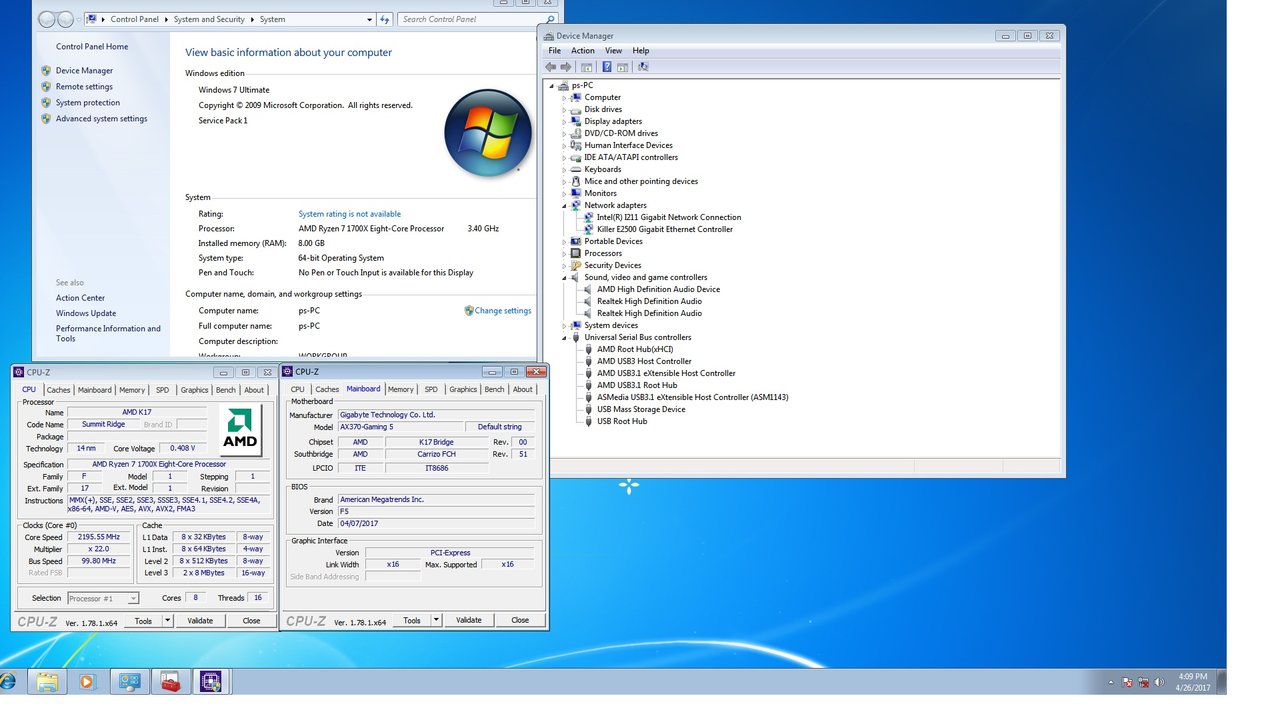Click the Action Center flag tray icon

(x=1127, y=682)
